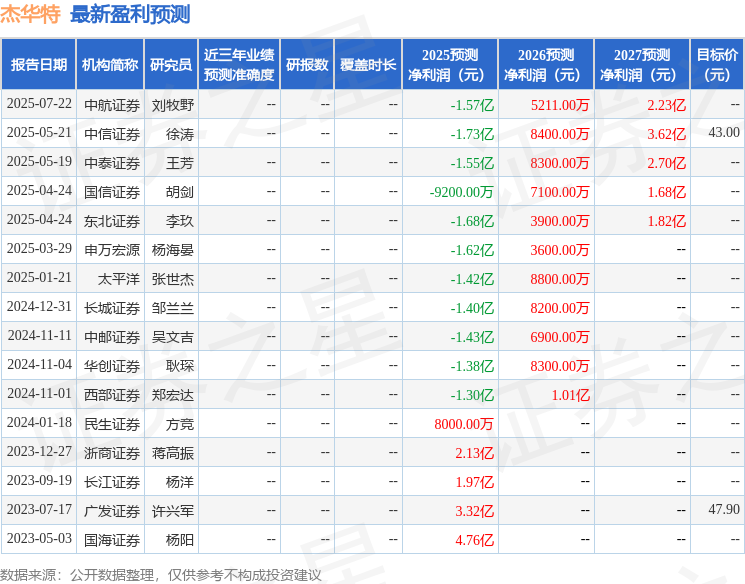Image resolution: width=745 pixels, height=584 pixels.
Task: Select the 国海证券 institution cell
Action: click(112, 540)
